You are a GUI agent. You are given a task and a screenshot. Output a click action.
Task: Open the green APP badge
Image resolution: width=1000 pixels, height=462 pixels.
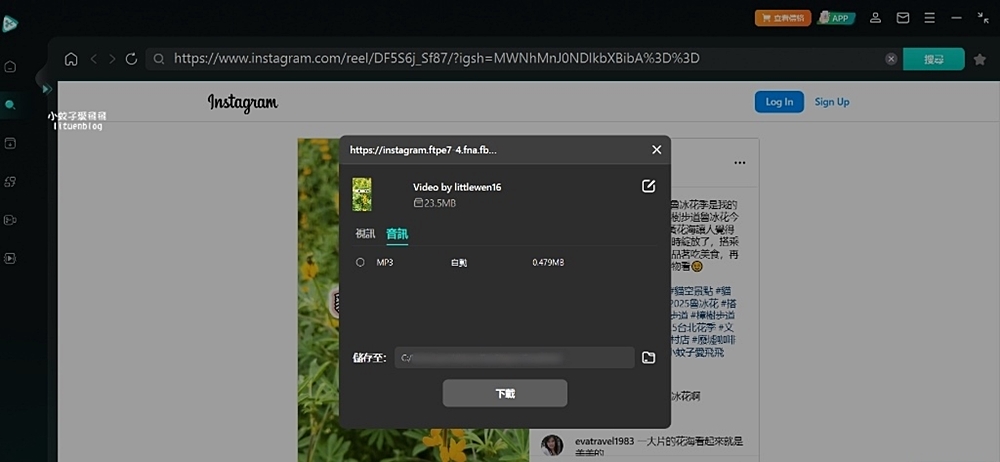[x=836, y=18]
